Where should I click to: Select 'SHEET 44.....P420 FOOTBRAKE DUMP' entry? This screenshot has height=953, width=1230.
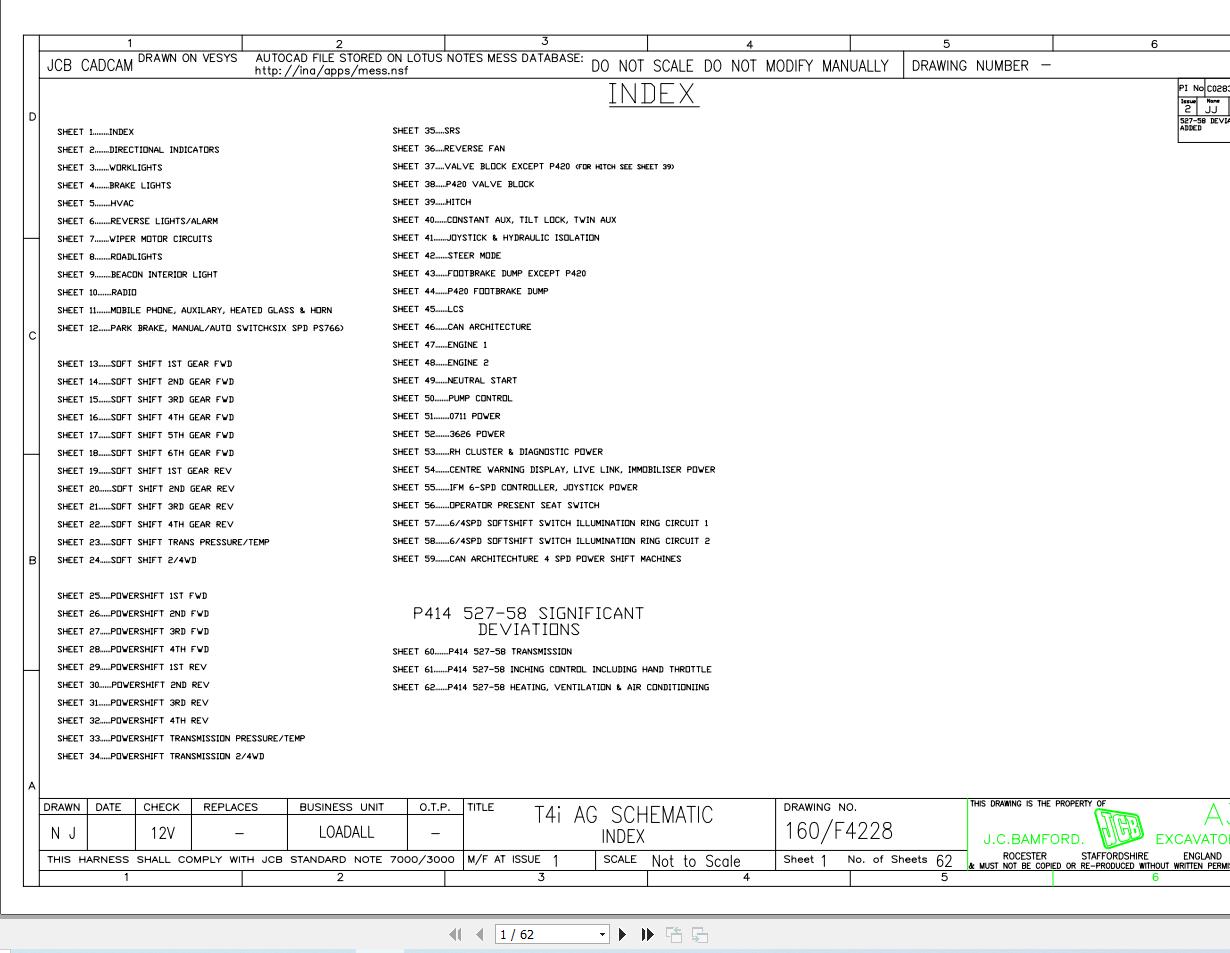470,292
